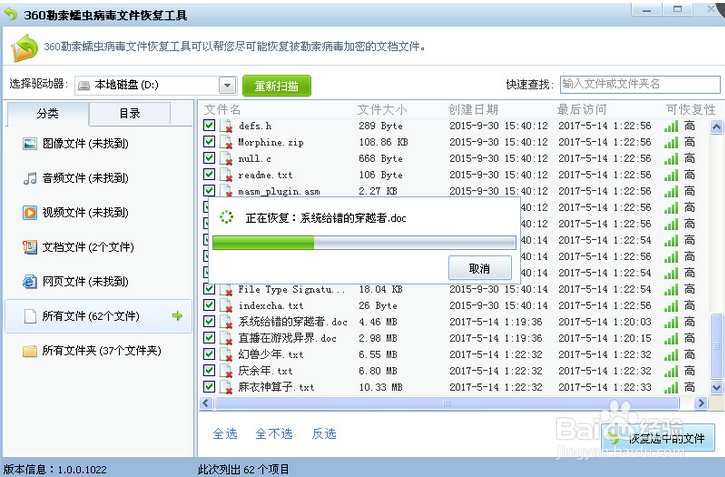The height and width of the screenshot is (477, 725).
Task: Uncheck the null.c file checkbox
Action: pos(209,158)
